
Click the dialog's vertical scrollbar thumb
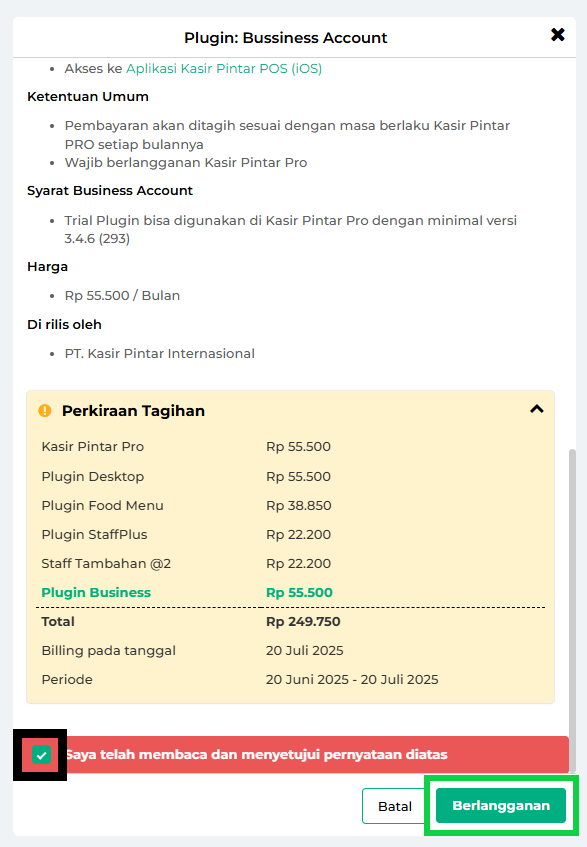tap(572, 610)
